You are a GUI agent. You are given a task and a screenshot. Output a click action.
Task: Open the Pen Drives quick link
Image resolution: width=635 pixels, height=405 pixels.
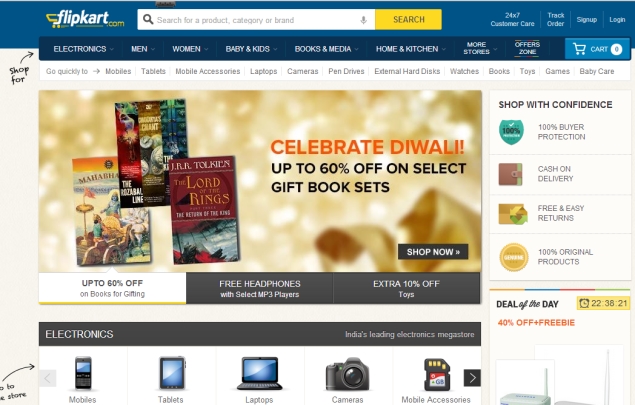346,72
